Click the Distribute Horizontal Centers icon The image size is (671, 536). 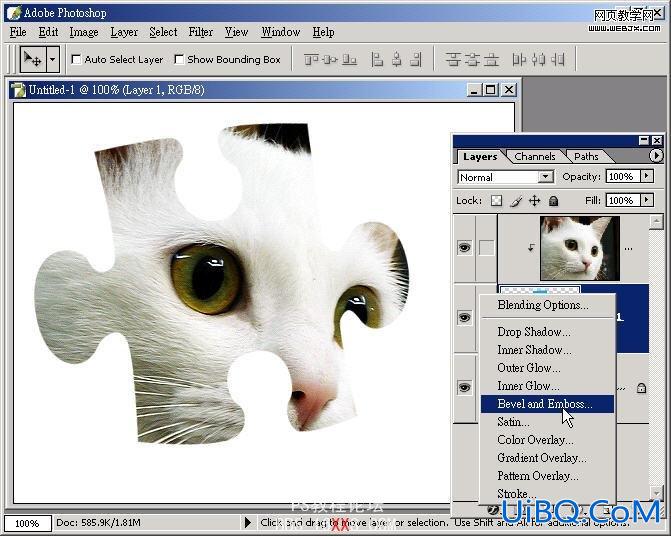[538, 59]
